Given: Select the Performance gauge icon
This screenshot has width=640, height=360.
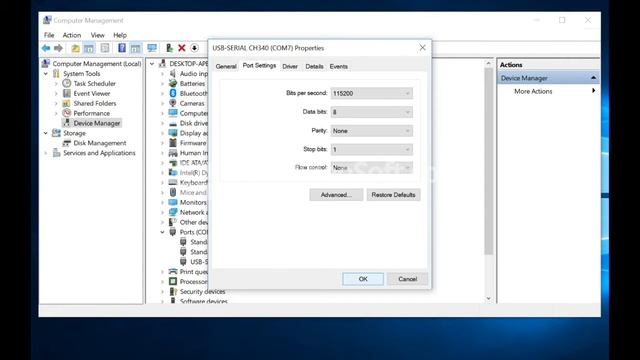Looking at the screenshot, I should pyautogui.click(x=67, y=113).
